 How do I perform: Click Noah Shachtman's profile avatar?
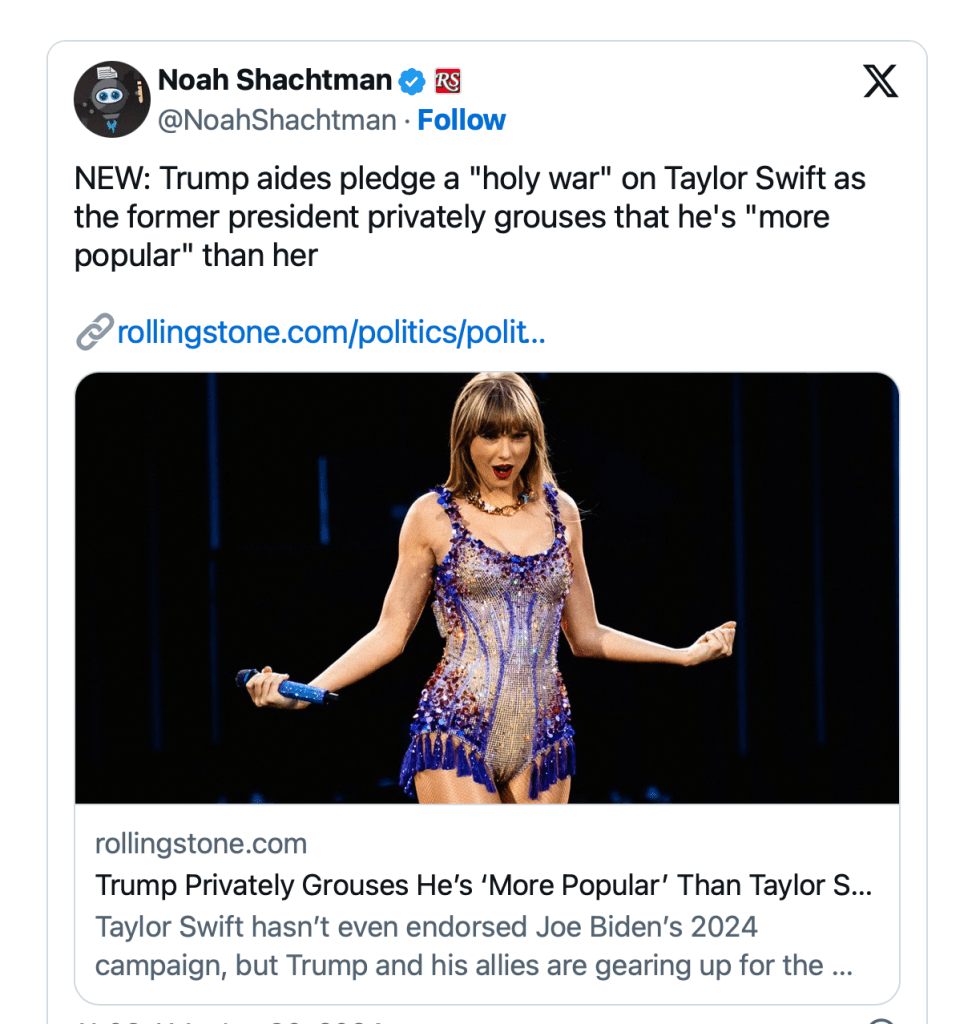[112, 99]
